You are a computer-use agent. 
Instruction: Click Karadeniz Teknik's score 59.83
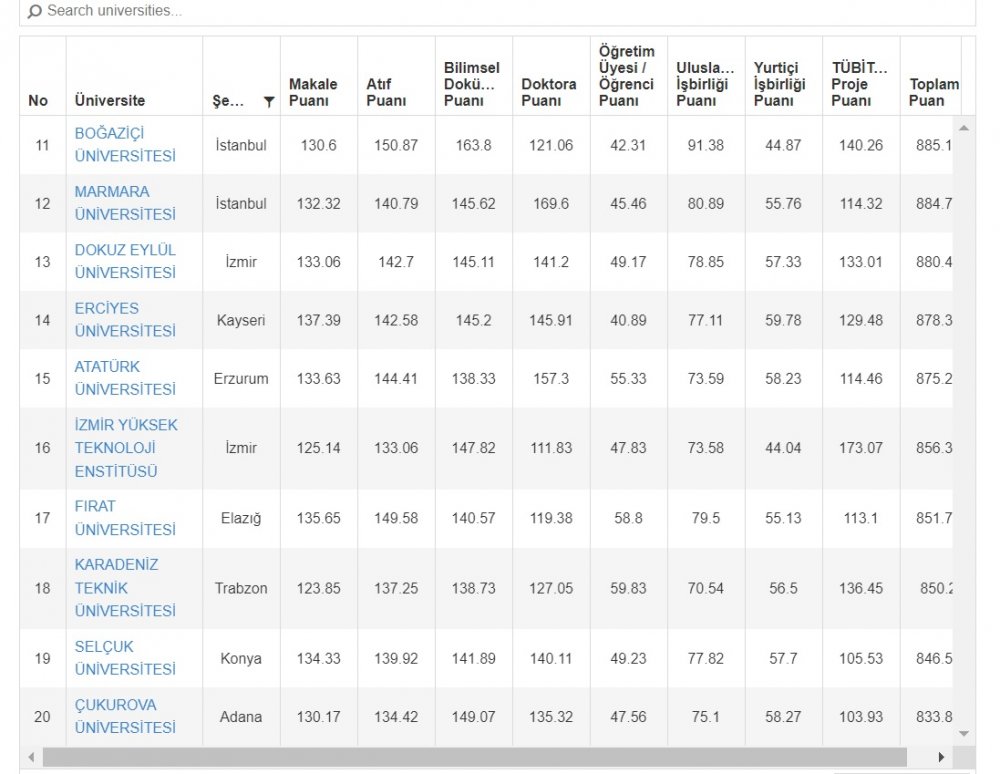tap(628, 588)
